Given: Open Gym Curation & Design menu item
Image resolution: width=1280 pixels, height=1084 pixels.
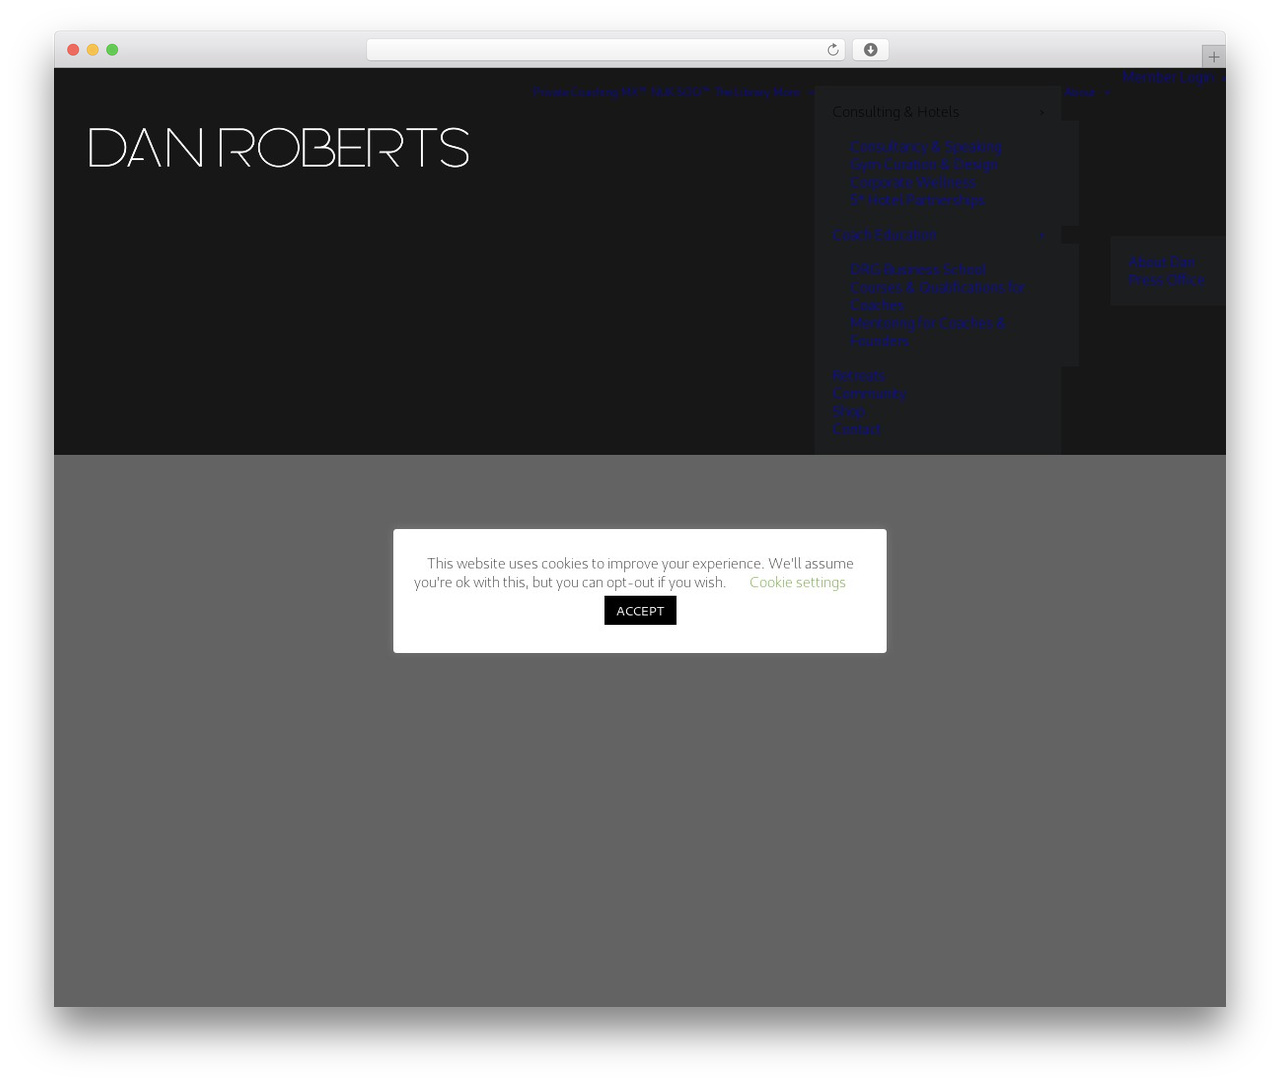Looking at the screenshot, I should tap(924, 165).
